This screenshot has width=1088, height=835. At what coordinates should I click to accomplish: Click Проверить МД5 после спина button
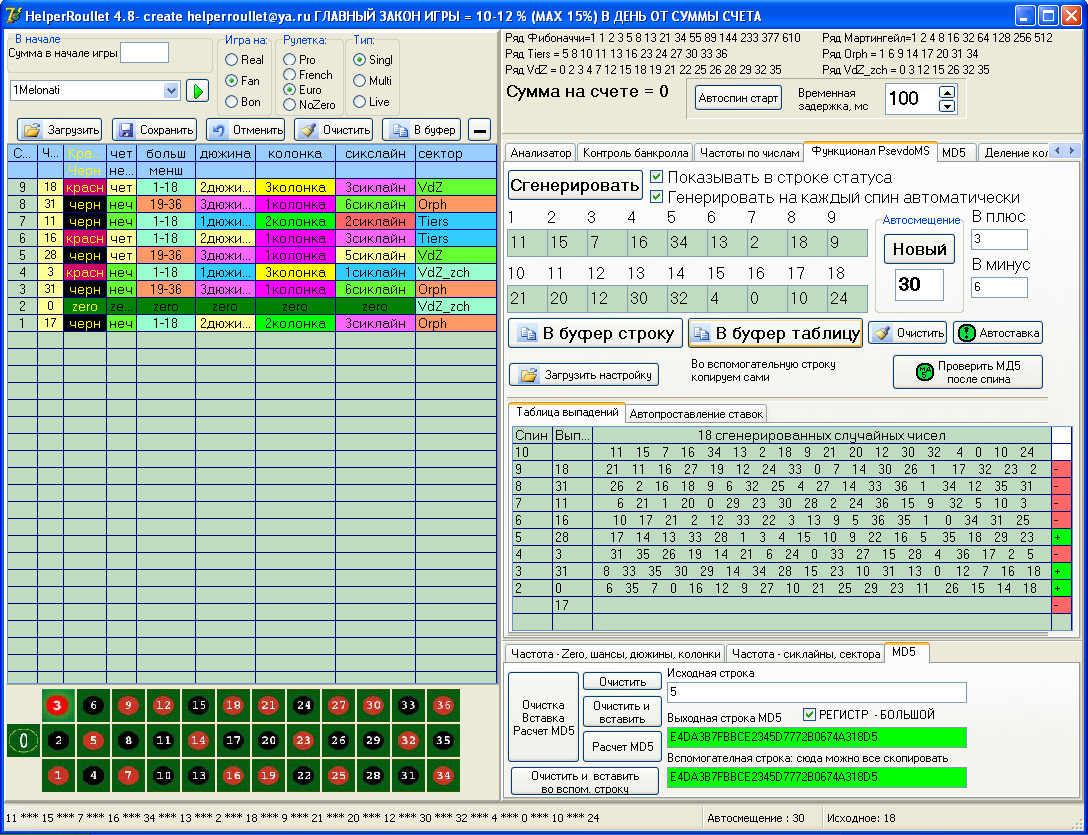tap(967, 372)
